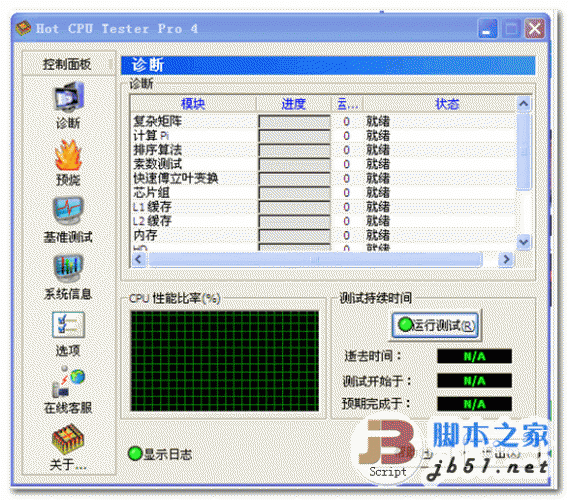Click the horizontal scrollbar thumb
This screenshot has width=568, height=500.
click(x=315, y=259)
